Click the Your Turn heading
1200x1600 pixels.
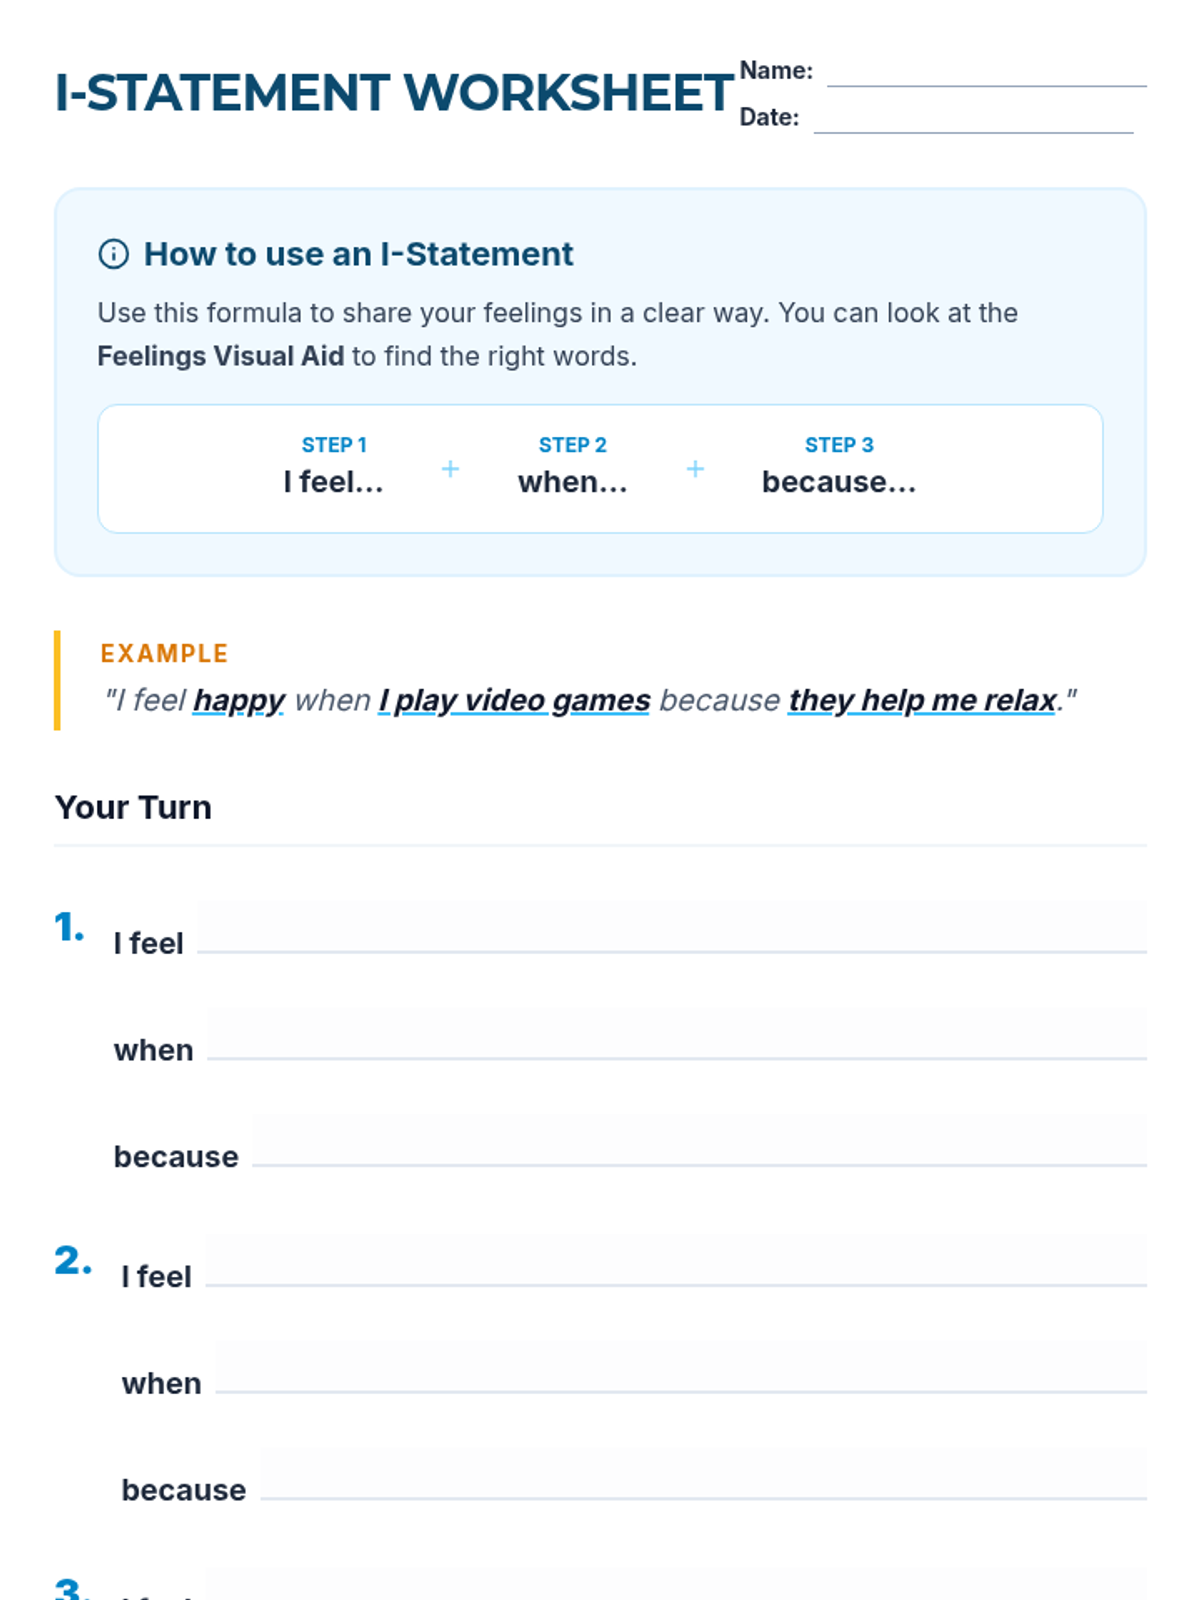133,807
